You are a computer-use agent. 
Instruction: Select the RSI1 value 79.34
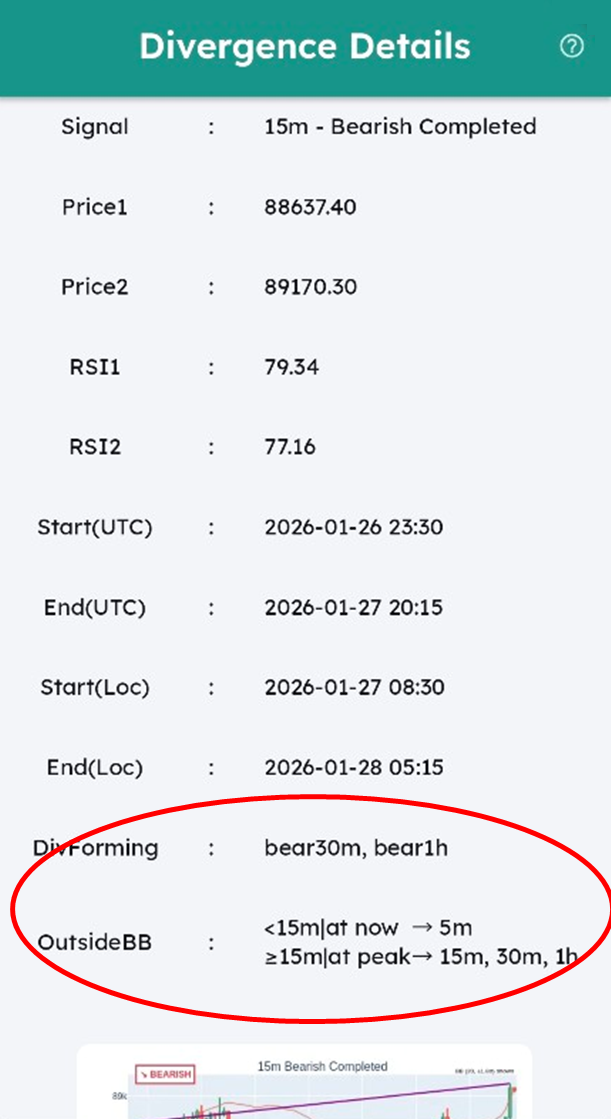click(x=291, y=367)
